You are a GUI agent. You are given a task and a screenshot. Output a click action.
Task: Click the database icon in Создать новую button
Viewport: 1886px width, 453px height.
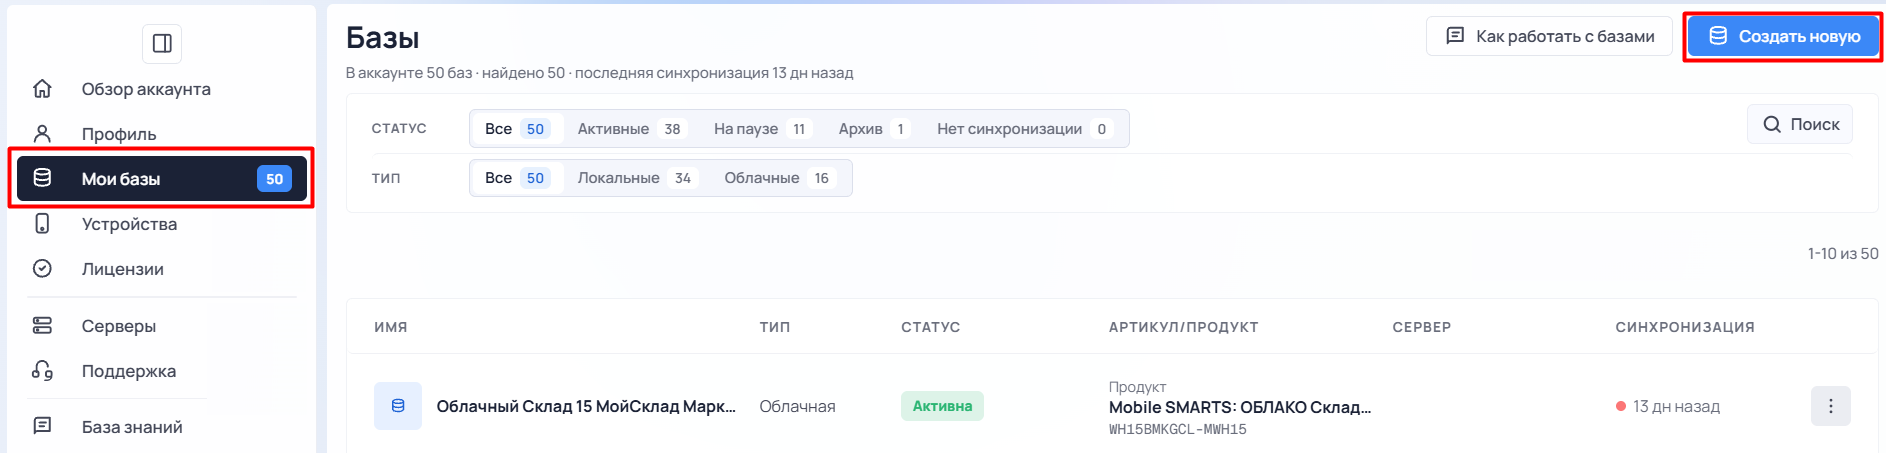(1718, 36)
